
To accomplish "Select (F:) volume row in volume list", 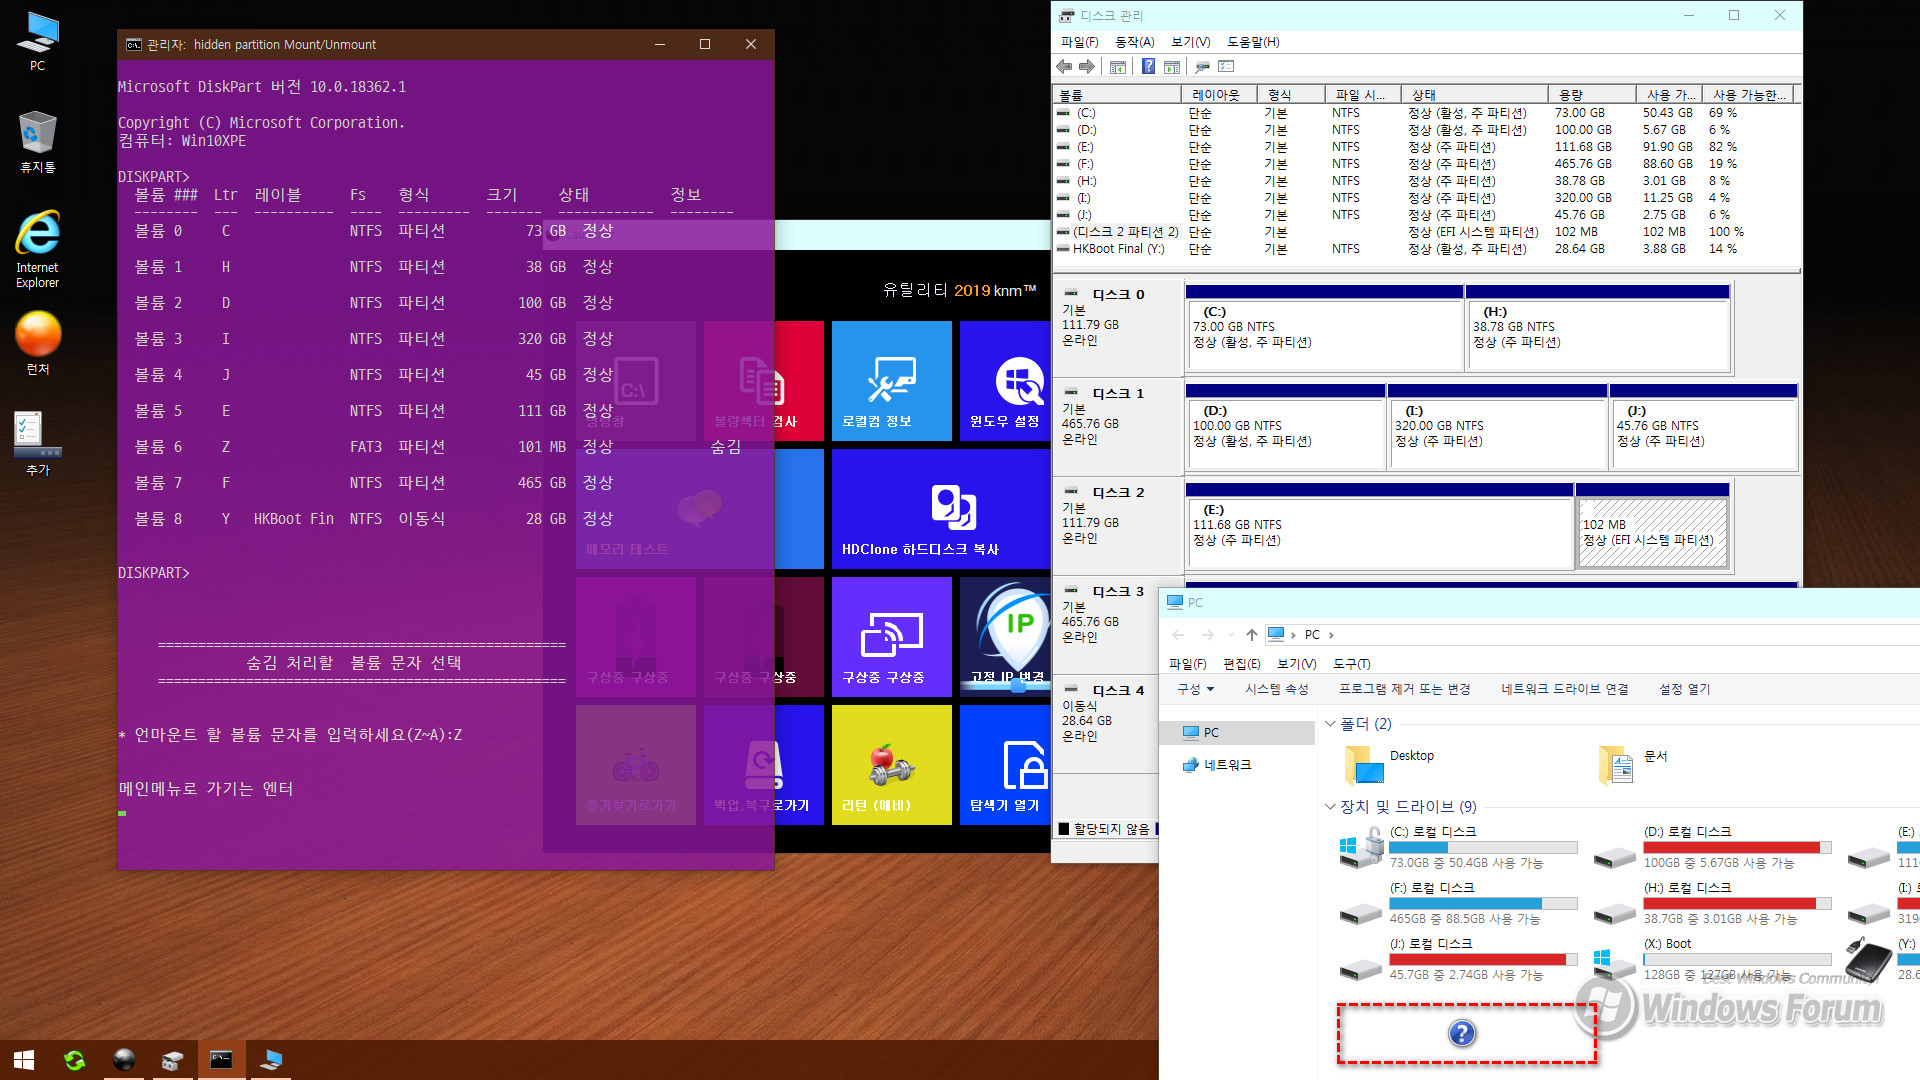I will pos(1425,164).
